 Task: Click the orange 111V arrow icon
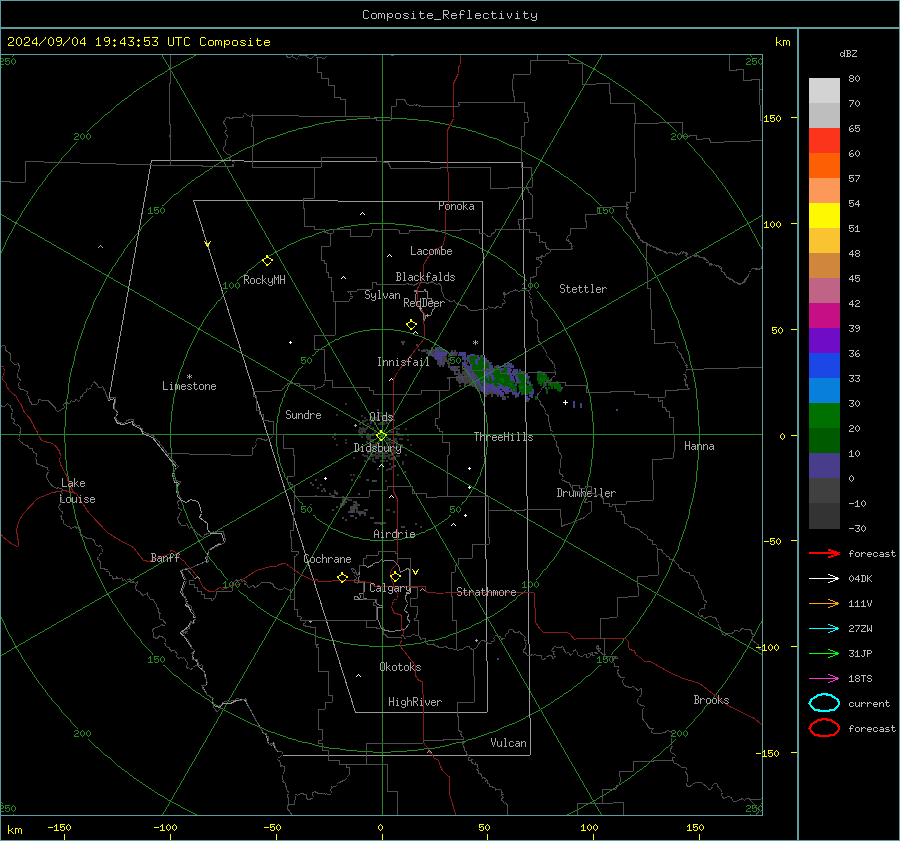[x=824, y=603]
